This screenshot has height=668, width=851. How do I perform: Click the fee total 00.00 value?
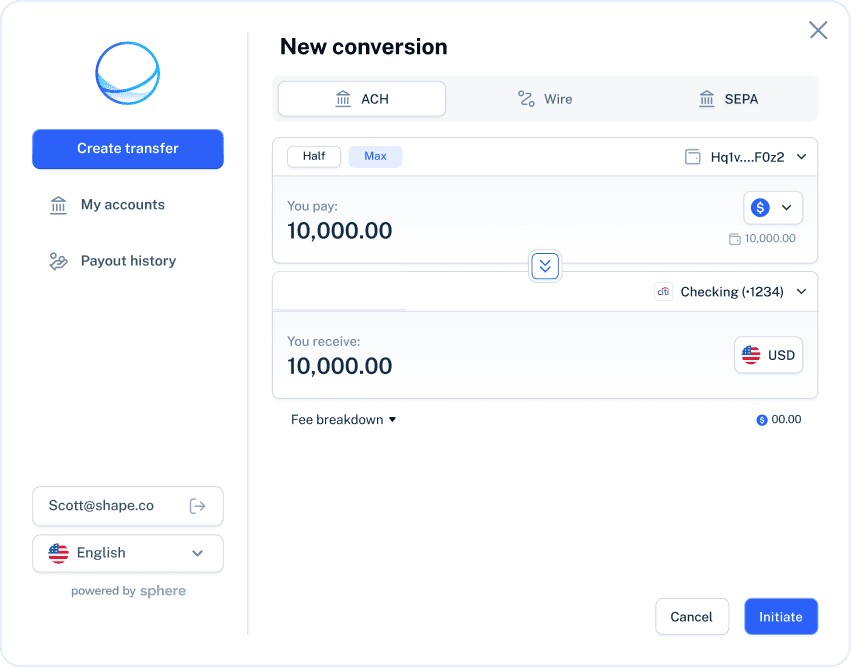pos(786,419)
